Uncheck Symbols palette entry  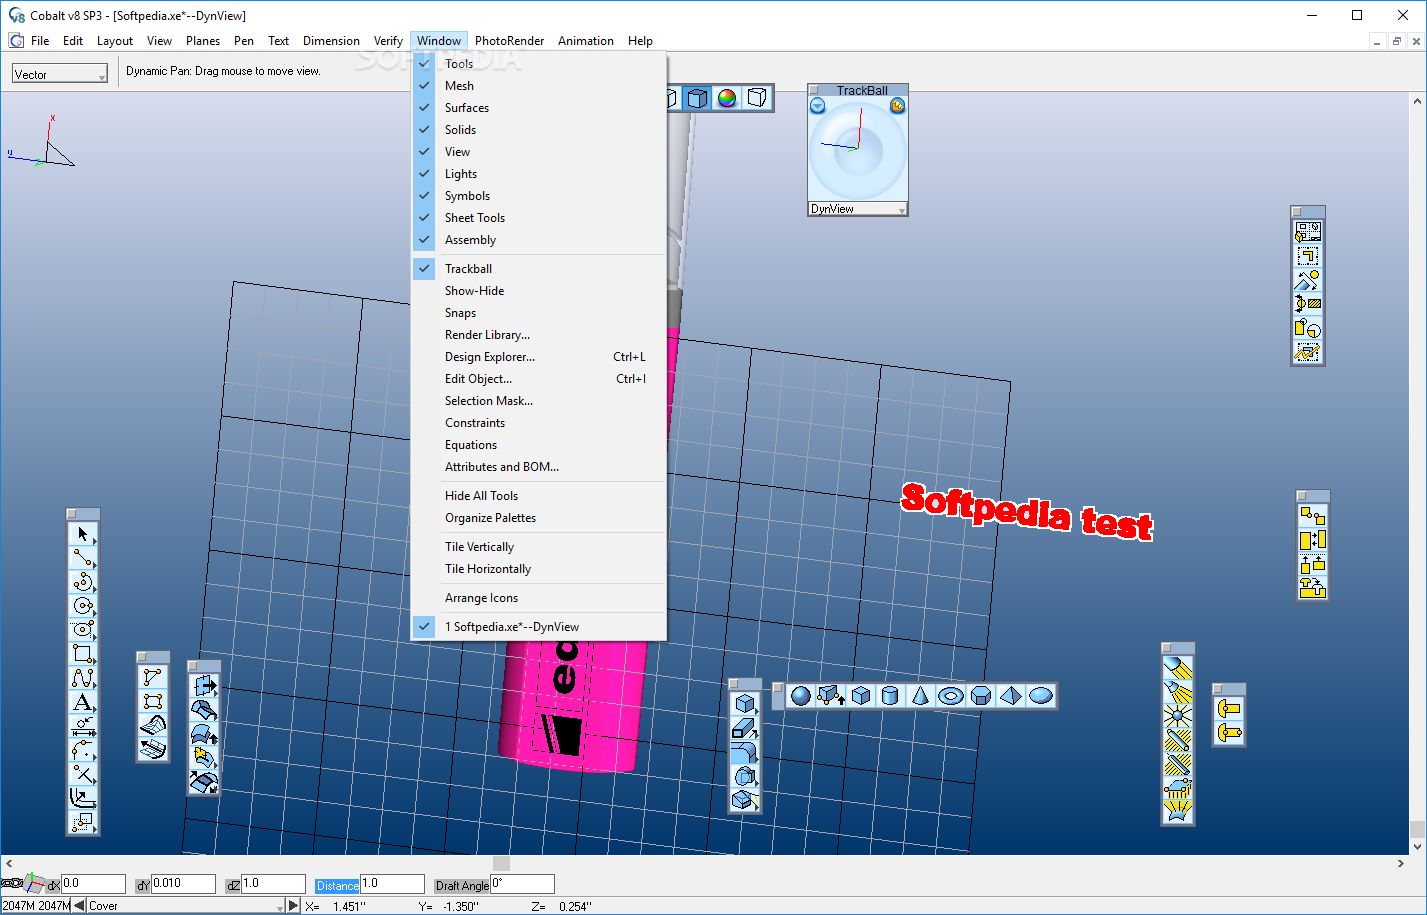538,196
